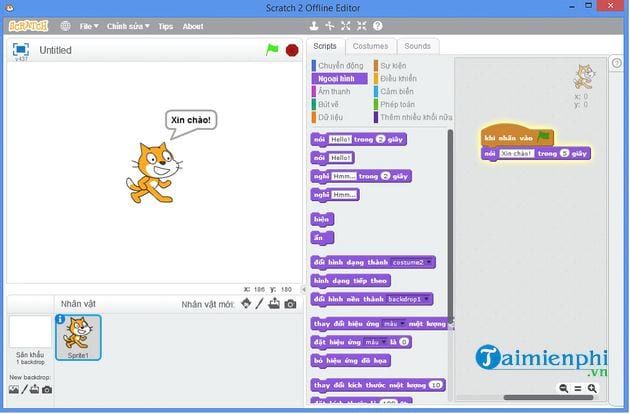The width and height of the screenshot is (630, 414).
Task: Paint a new sprite with the brush icon
Action: pos(260,303)
